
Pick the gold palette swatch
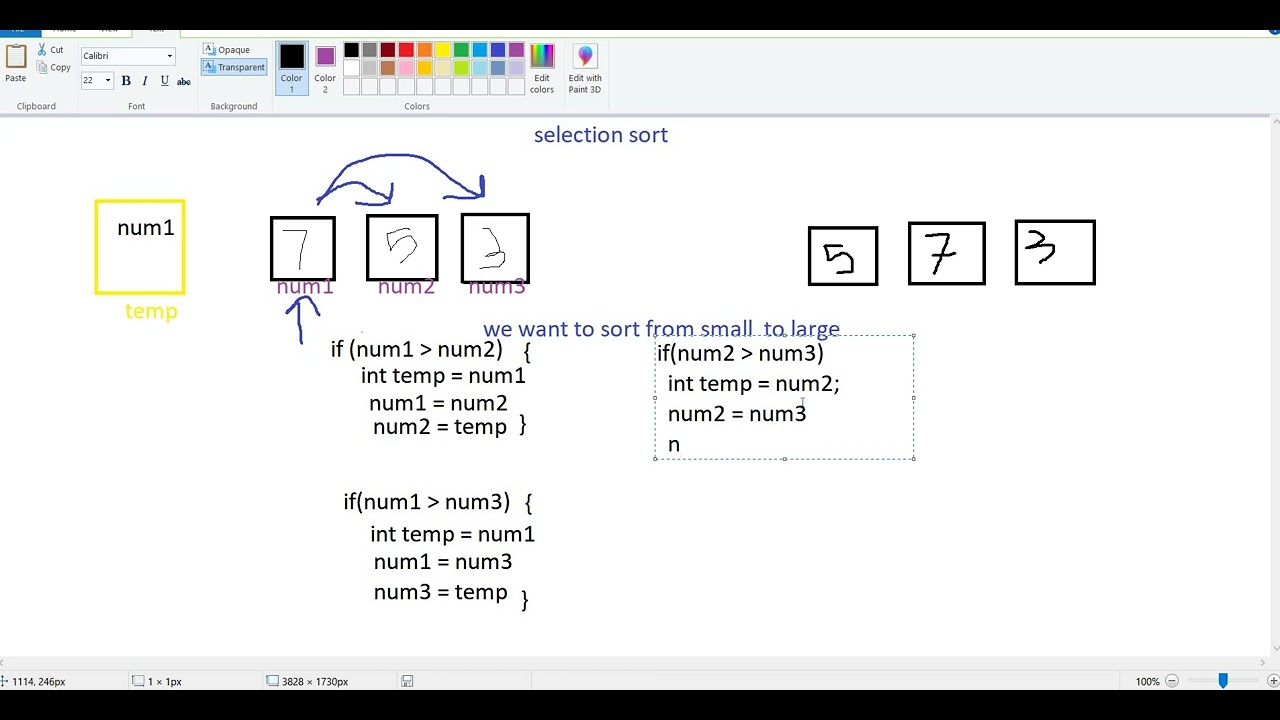pos(424,68)
